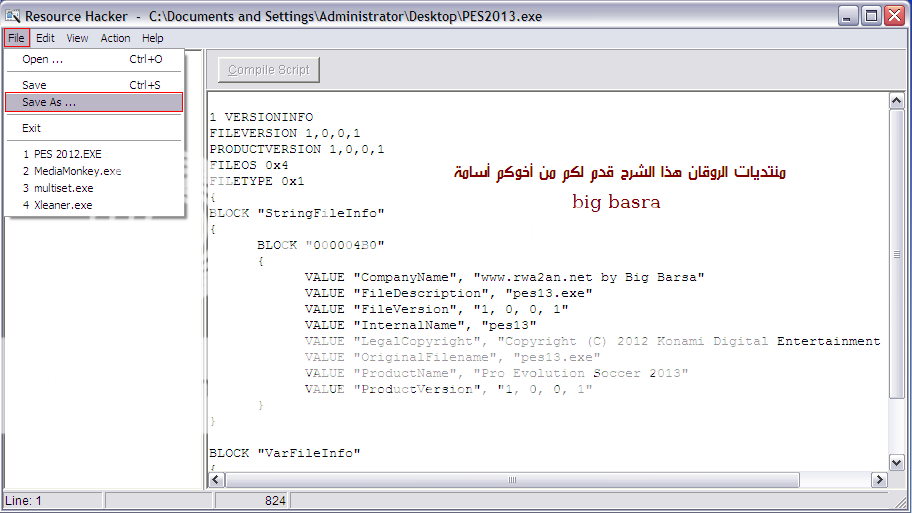Click the PRODUCTVERSION 1,0,0,1 line
This screenshot has height=513, width=912.
297,149
